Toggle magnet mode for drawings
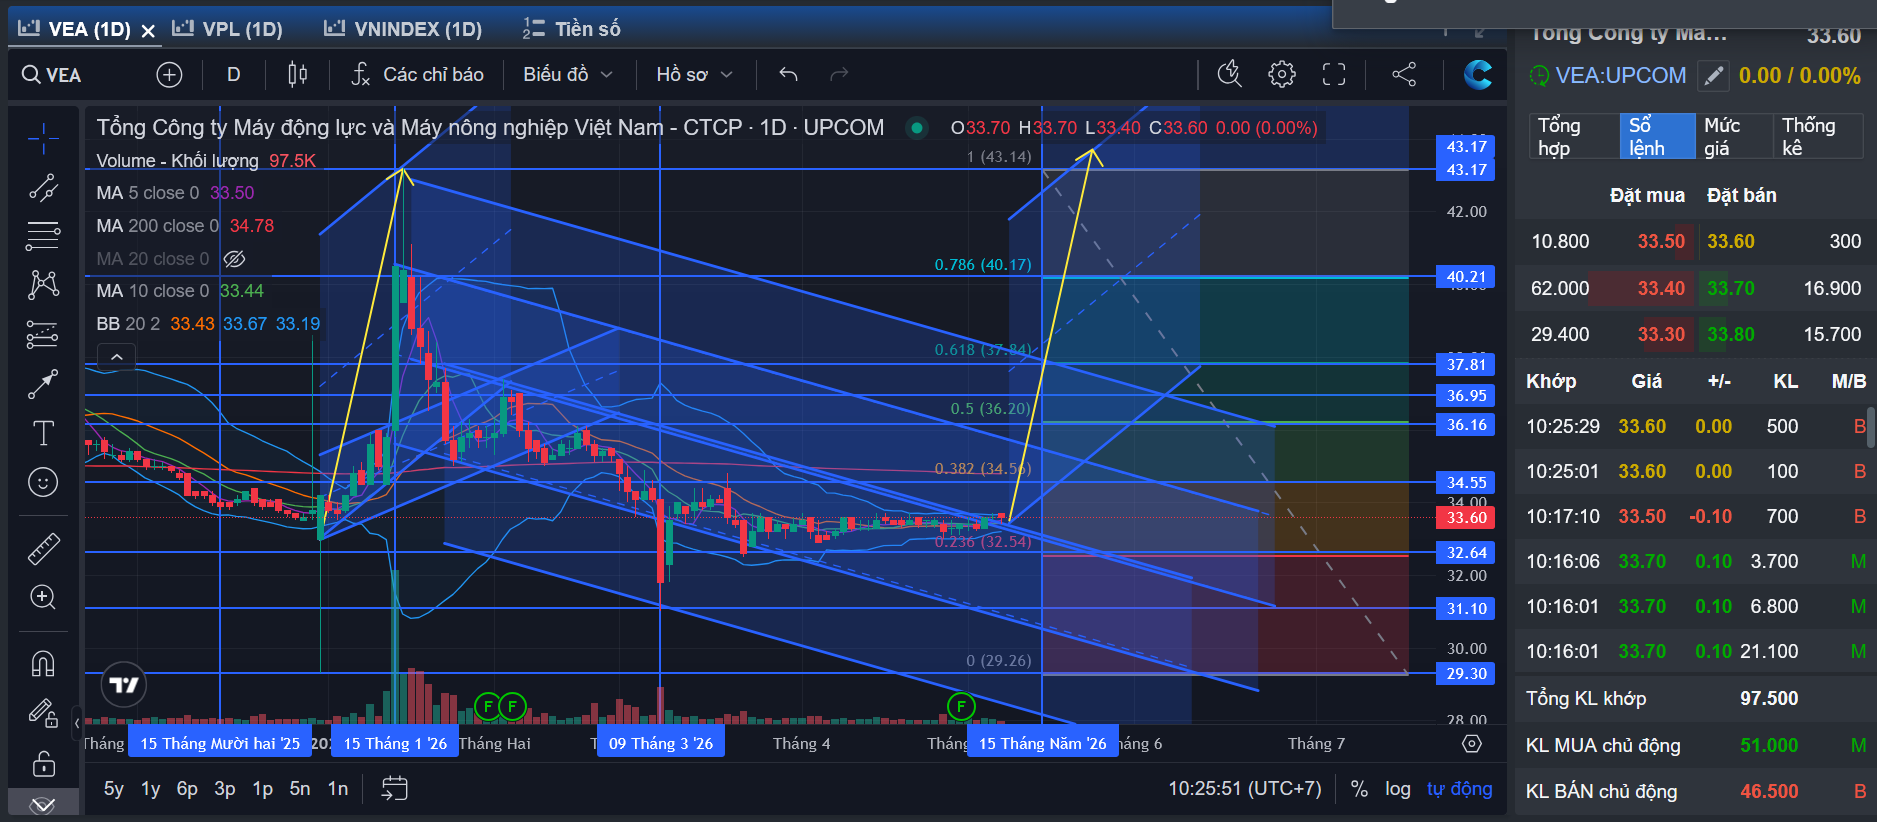Viewport: 1877px width, 822px height. [43, 663]
